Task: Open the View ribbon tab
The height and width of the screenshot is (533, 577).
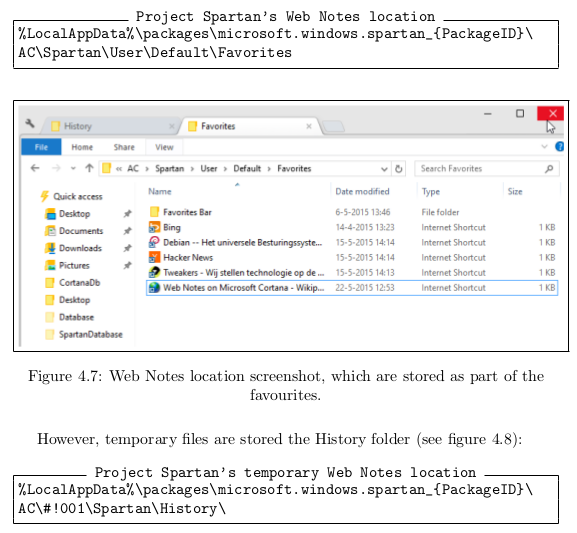Action: (164, 147)
